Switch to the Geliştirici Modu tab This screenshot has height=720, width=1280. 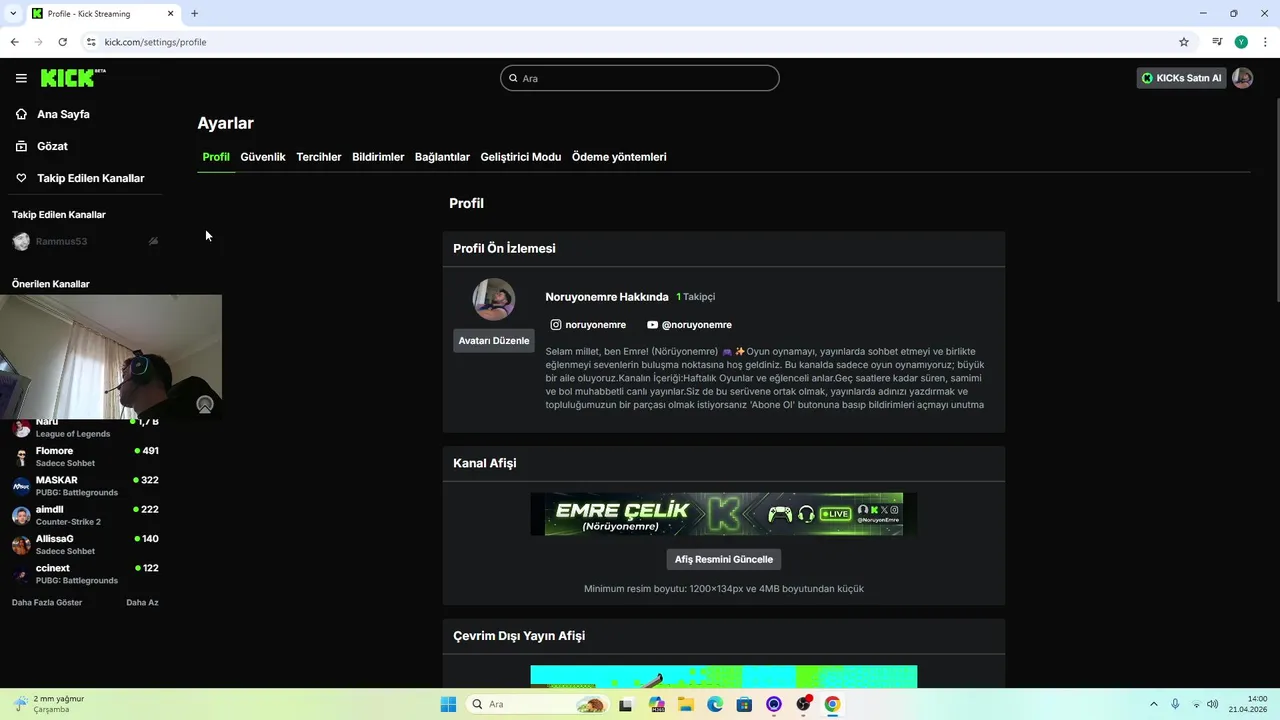tap(521, 157)
